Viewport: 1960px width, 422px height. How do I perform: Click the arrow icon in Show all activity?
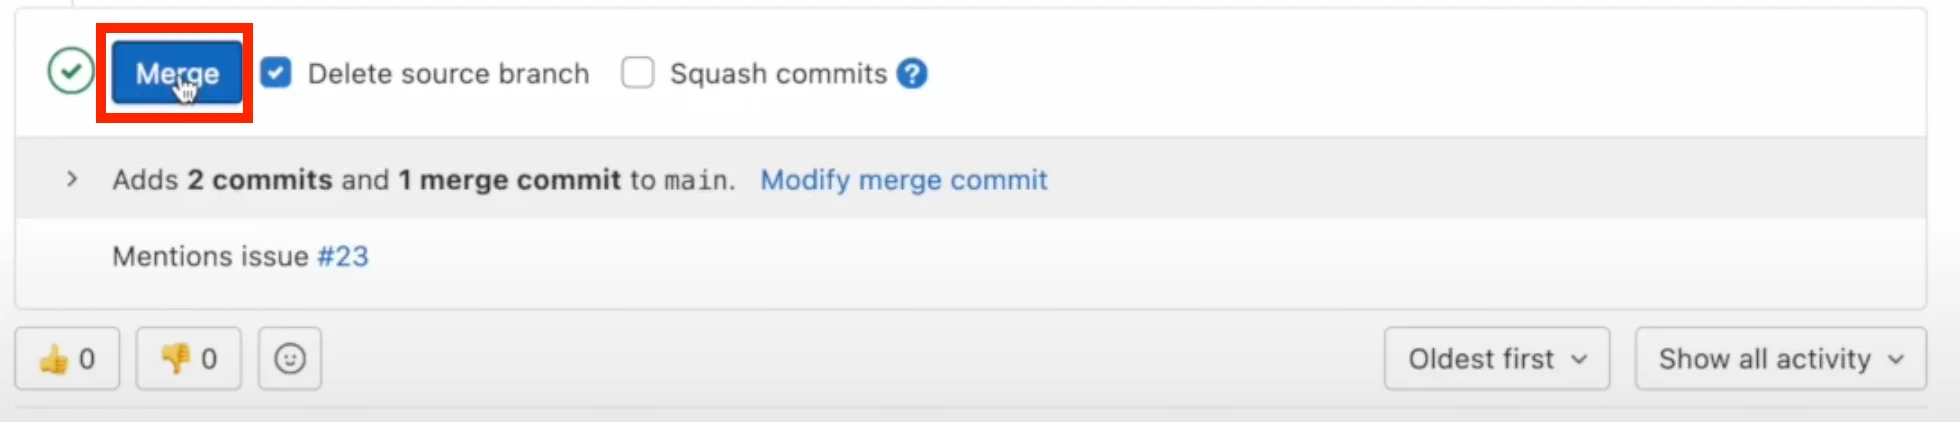[x=1896, y=359]
